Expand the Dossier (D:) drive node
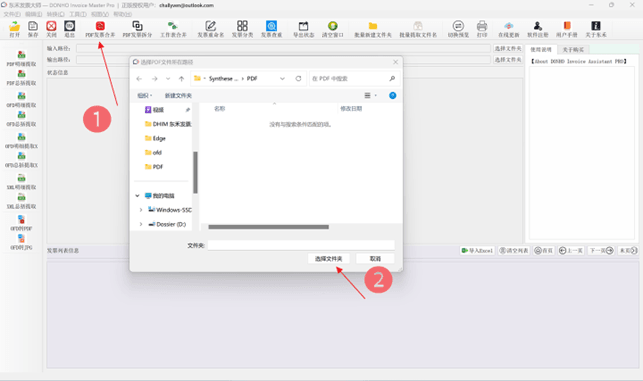This screenshot has width=643, height=381. [141, 224]
